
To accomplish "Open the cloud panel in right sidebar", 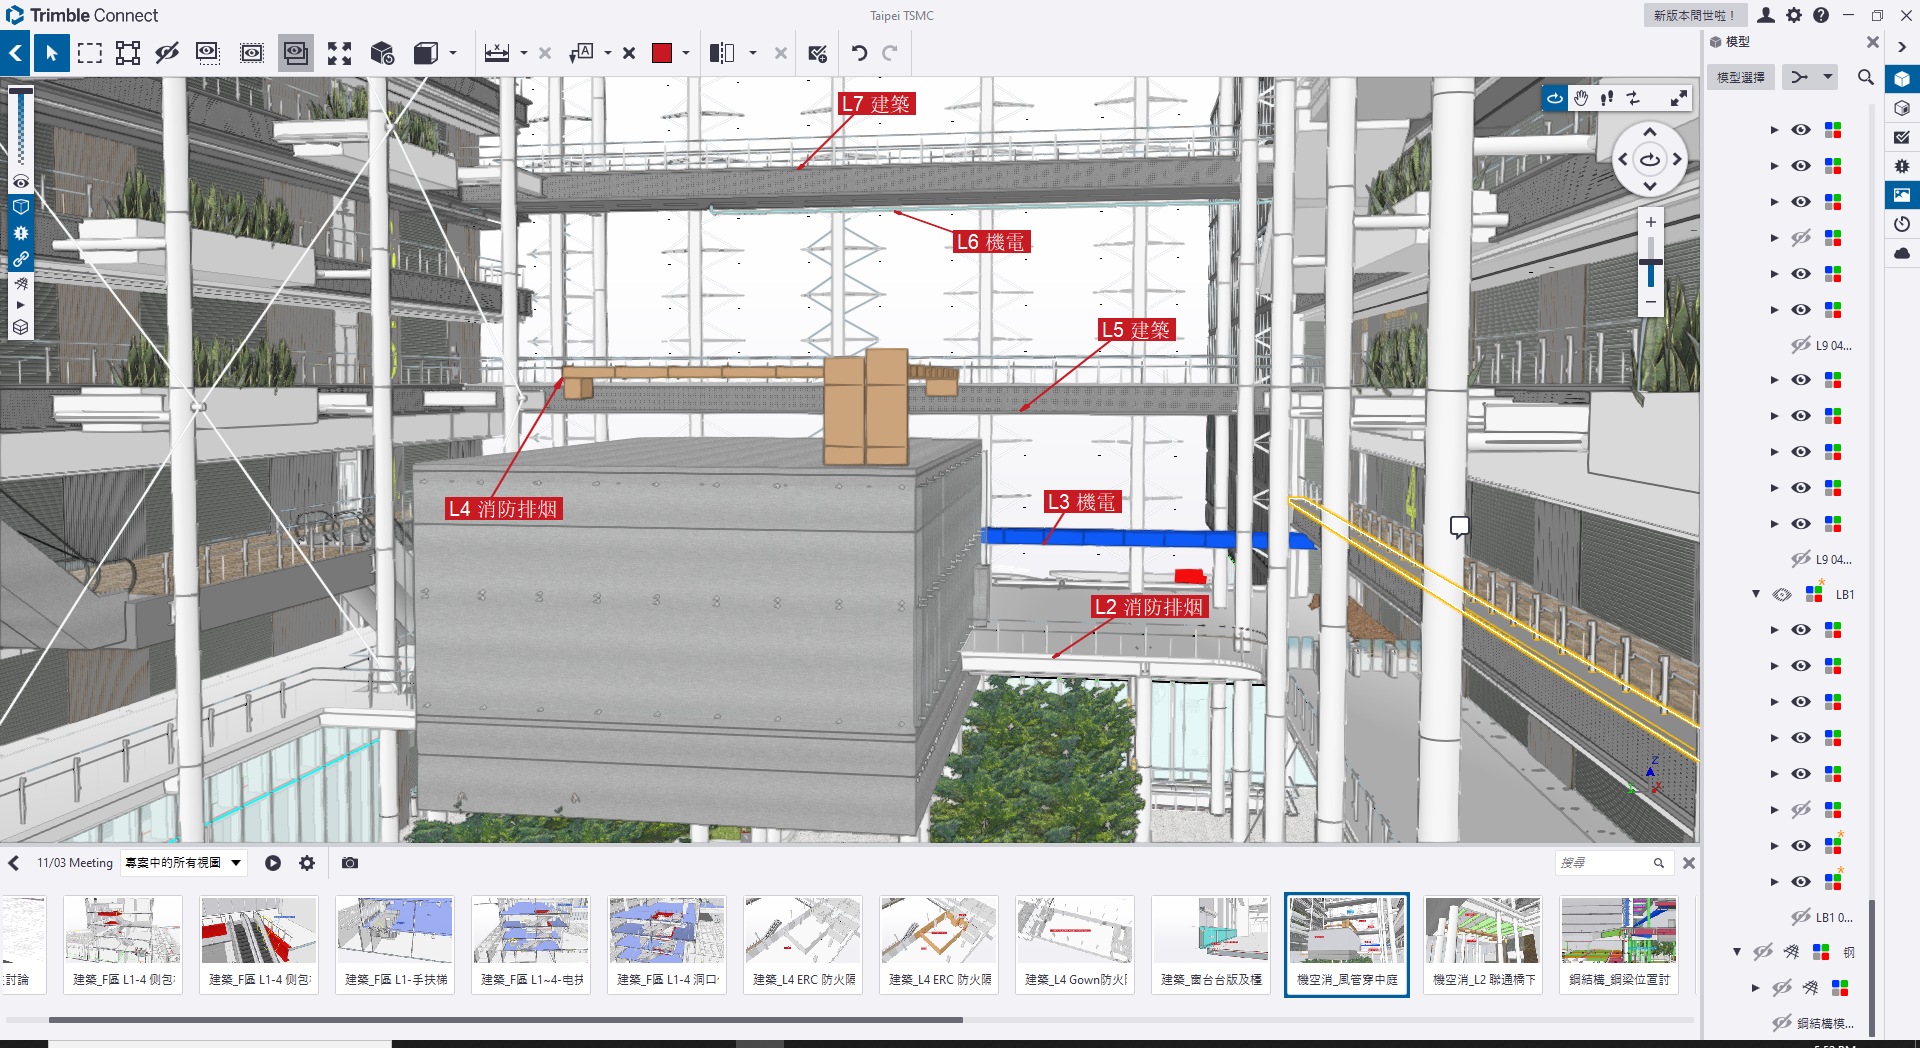I will pos(1902,253).
